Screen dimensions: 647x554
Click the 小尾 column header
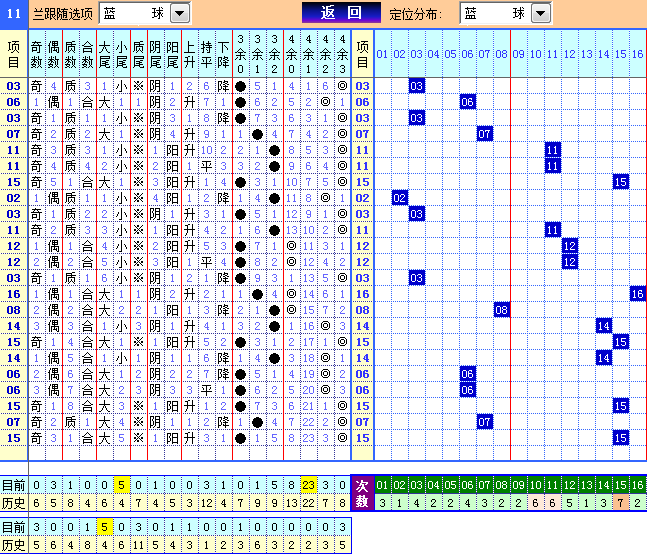pyautogui.click(x=121, y=54)
